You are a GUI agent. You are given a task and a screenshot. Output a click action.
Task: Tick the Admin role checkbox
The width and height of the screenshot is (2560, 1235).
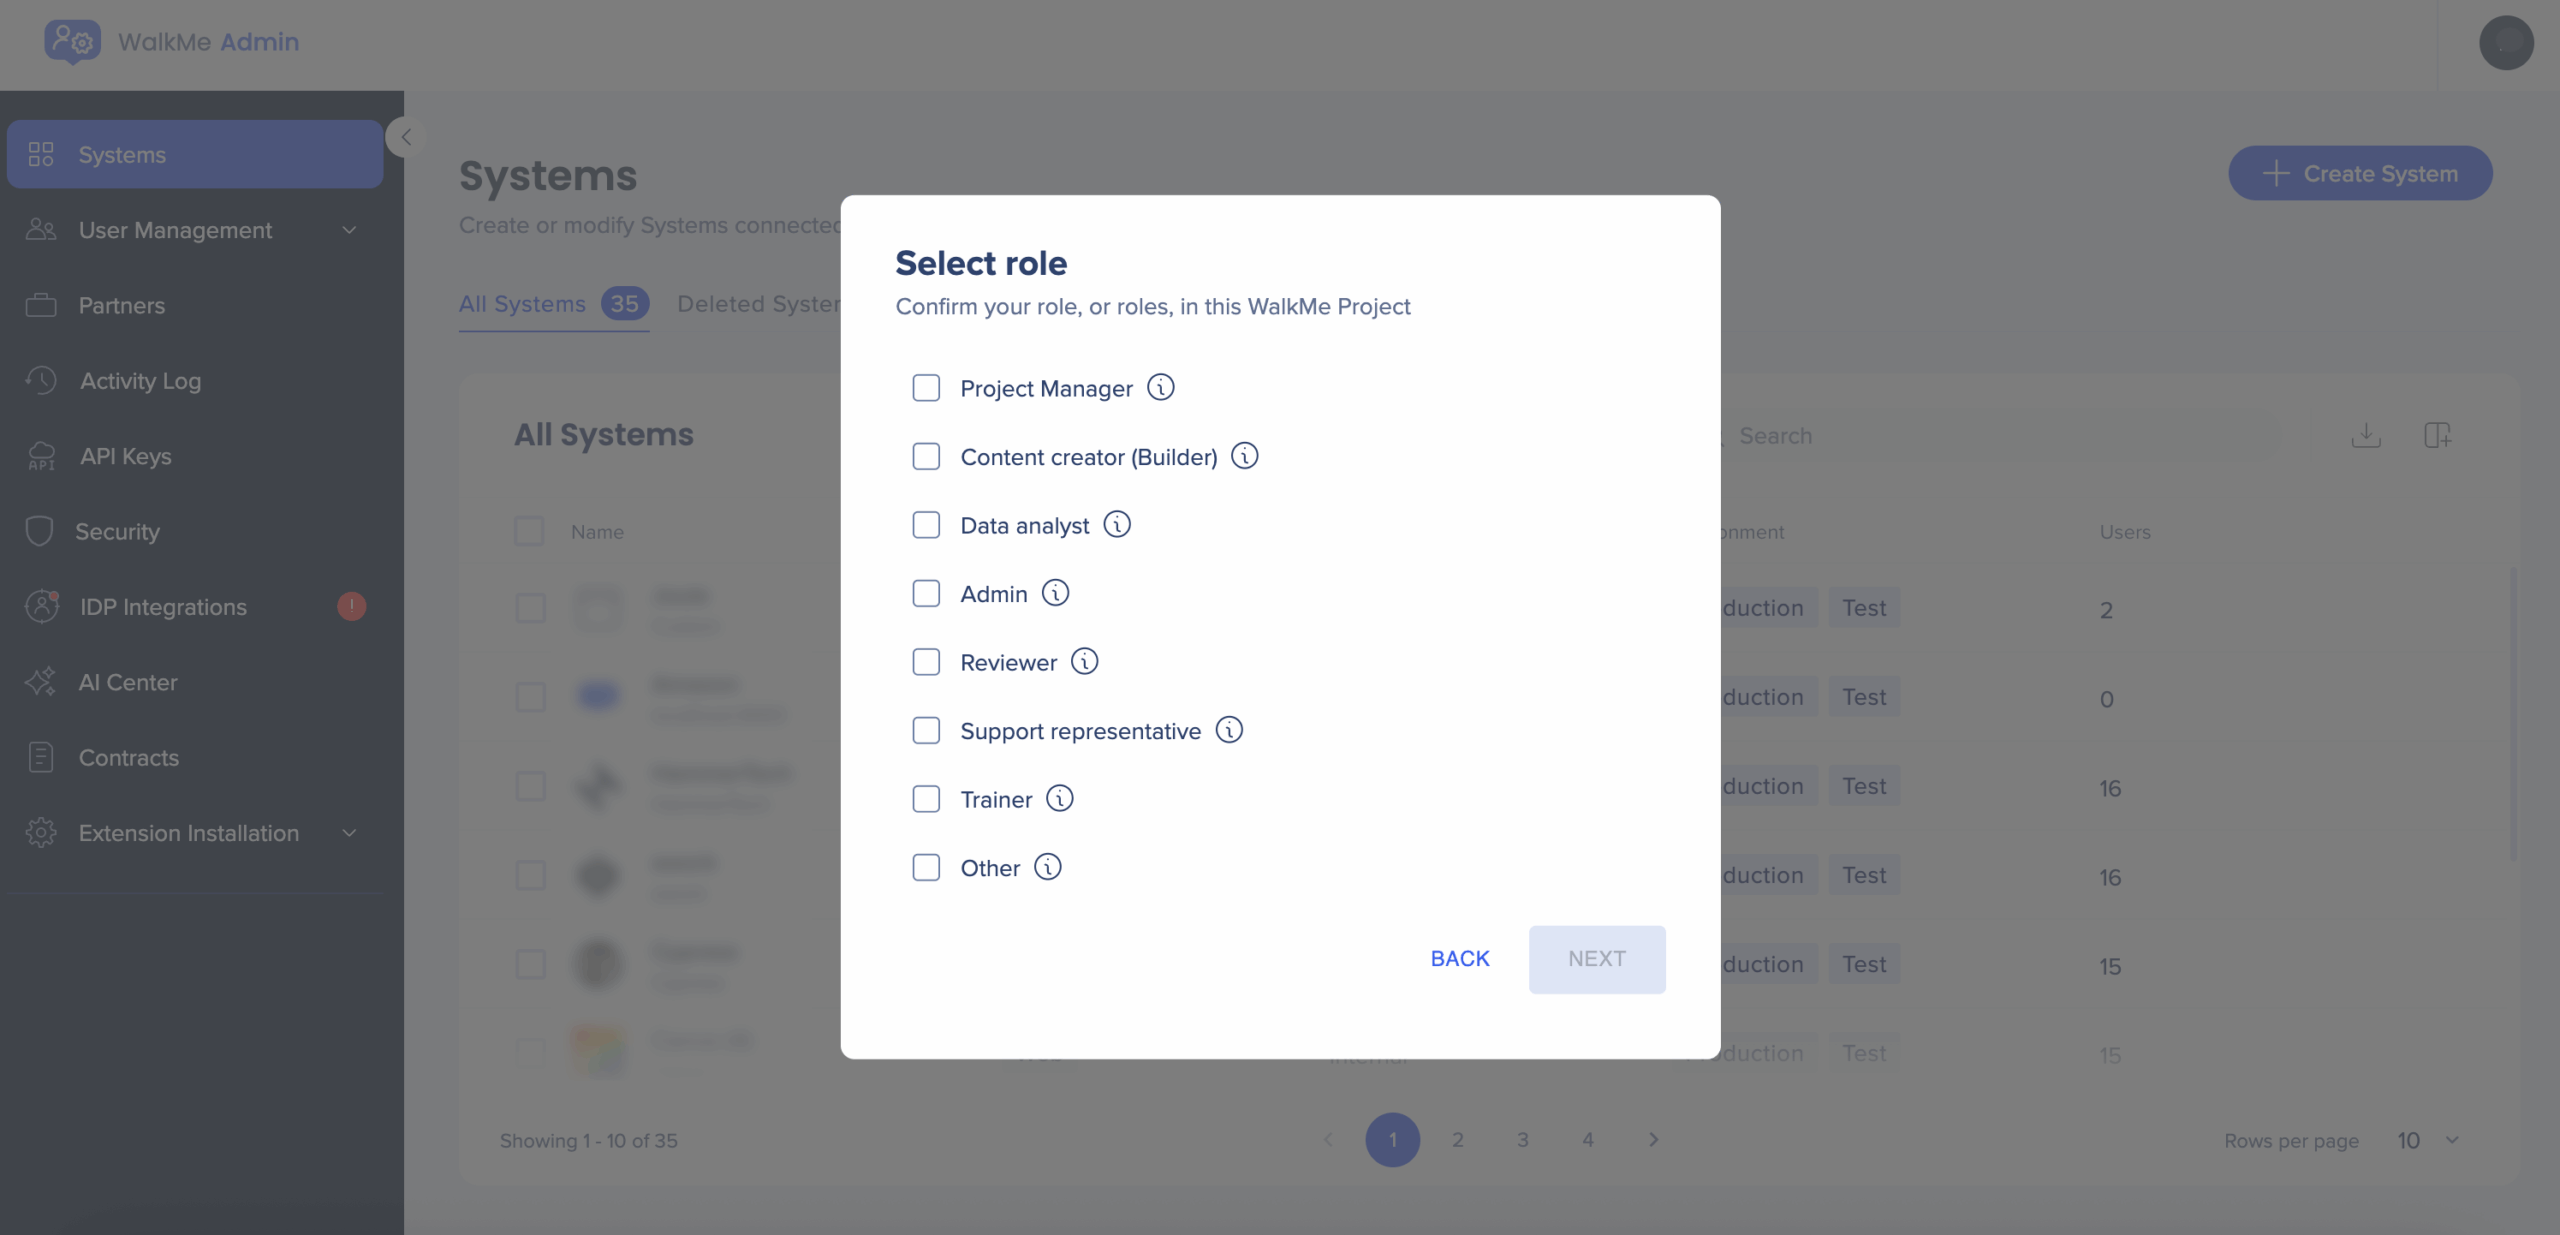click(926, 593)
